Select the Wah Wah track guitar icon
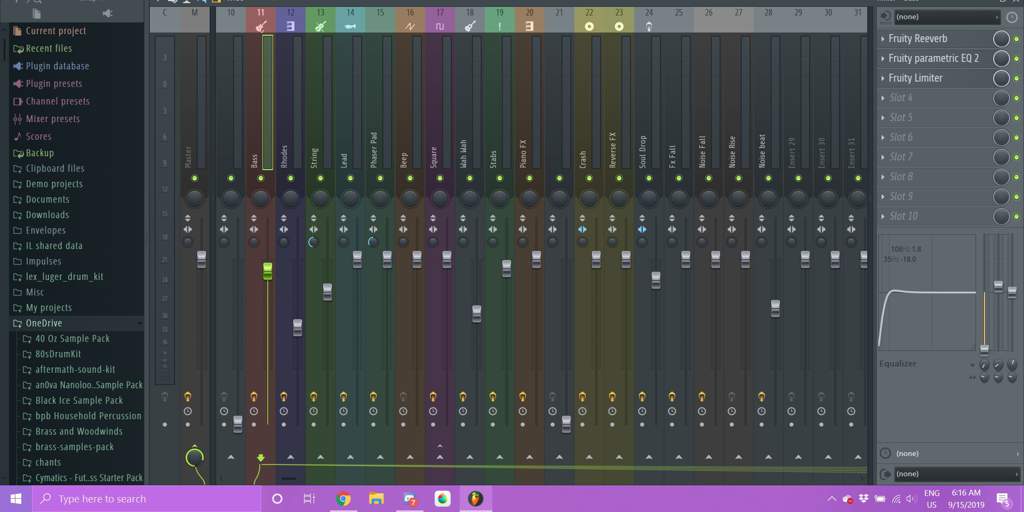Viewport: 1024px width, 512px height. (x=469, y=26)
